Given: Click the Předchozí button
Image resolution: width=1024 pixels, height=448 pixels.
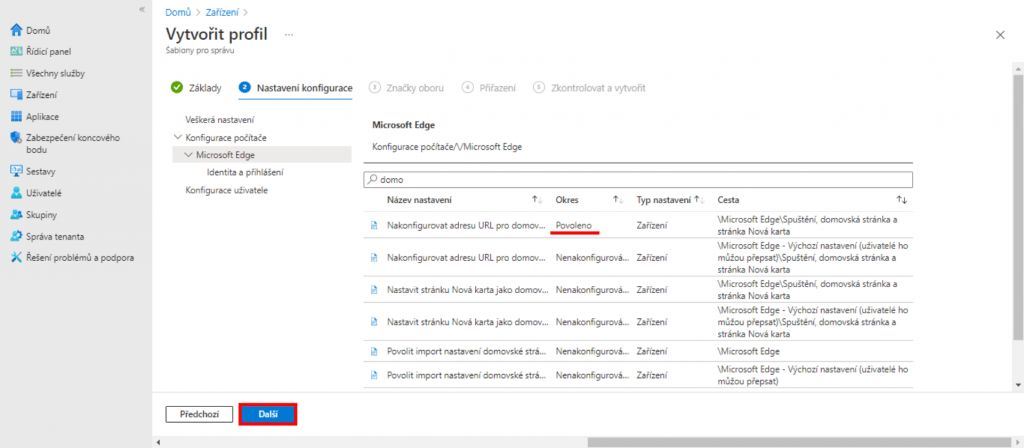Looking at the screenshot, I should point(199,414).
